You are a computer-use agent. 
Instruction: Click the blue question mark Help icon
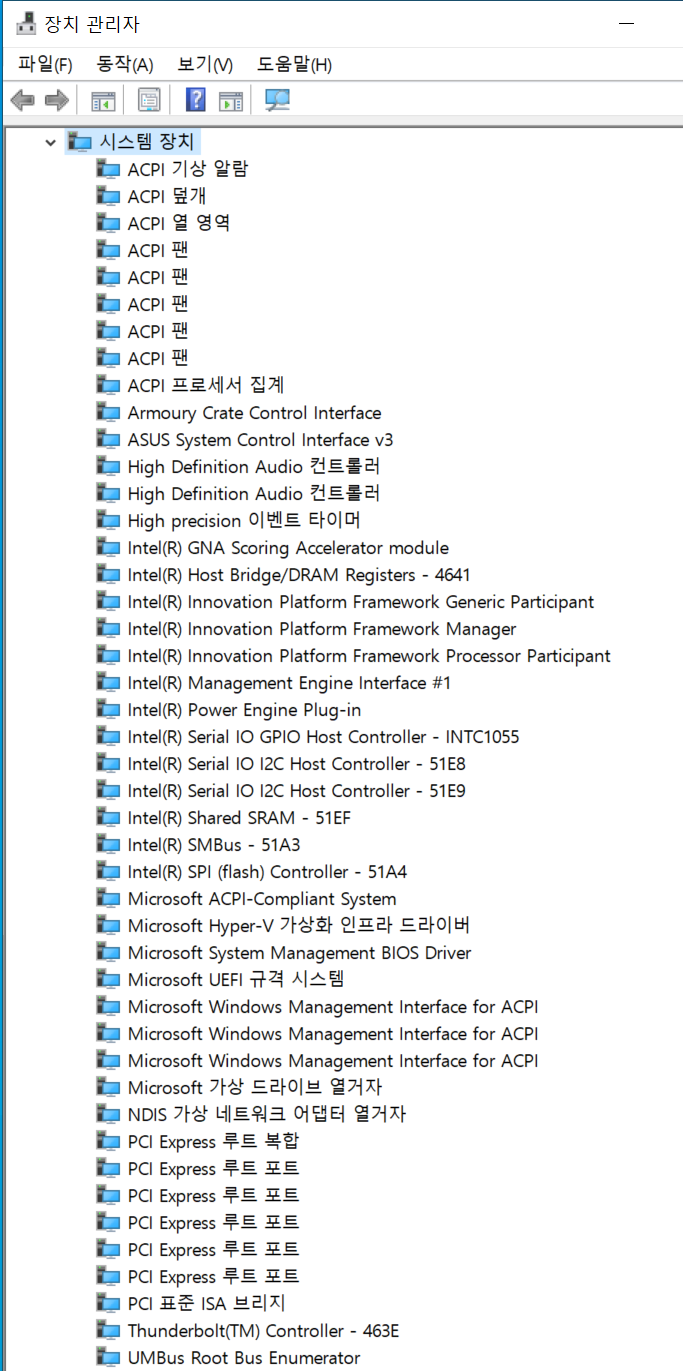pos(197,100)
